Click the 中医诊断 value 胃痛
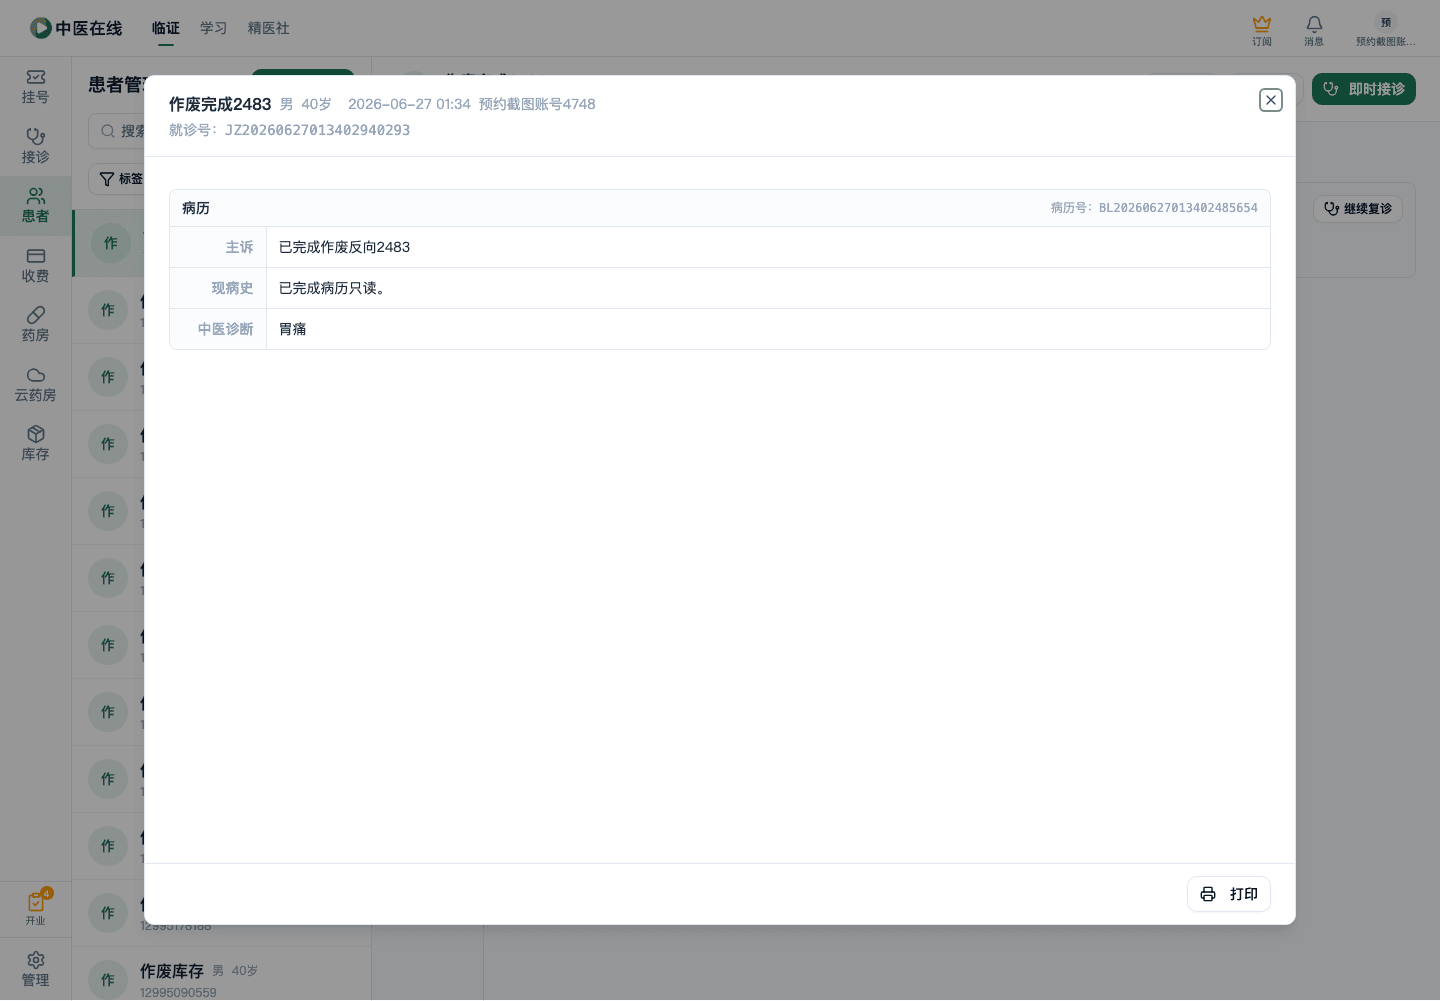The height and width of the screenshot is (1001, 1440). [x=292, y=329]
